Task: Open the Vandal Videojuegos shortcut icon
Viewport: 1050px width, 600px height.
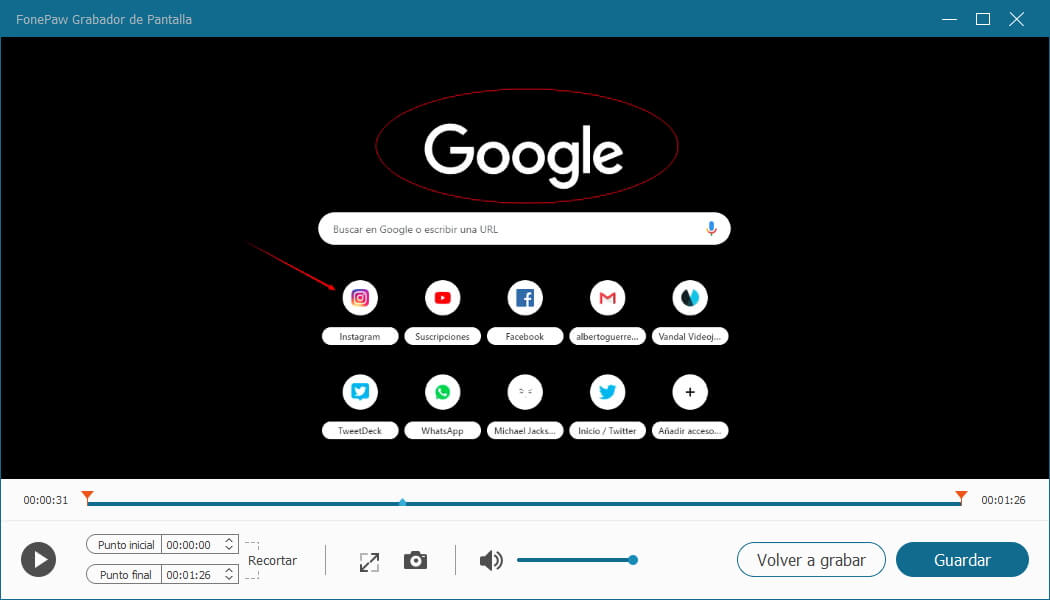Action: (690, 297)
